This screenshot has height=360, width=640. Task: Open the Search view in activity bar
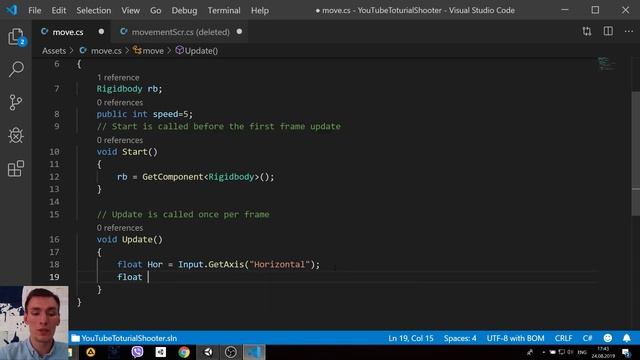(x=16, y=69)
